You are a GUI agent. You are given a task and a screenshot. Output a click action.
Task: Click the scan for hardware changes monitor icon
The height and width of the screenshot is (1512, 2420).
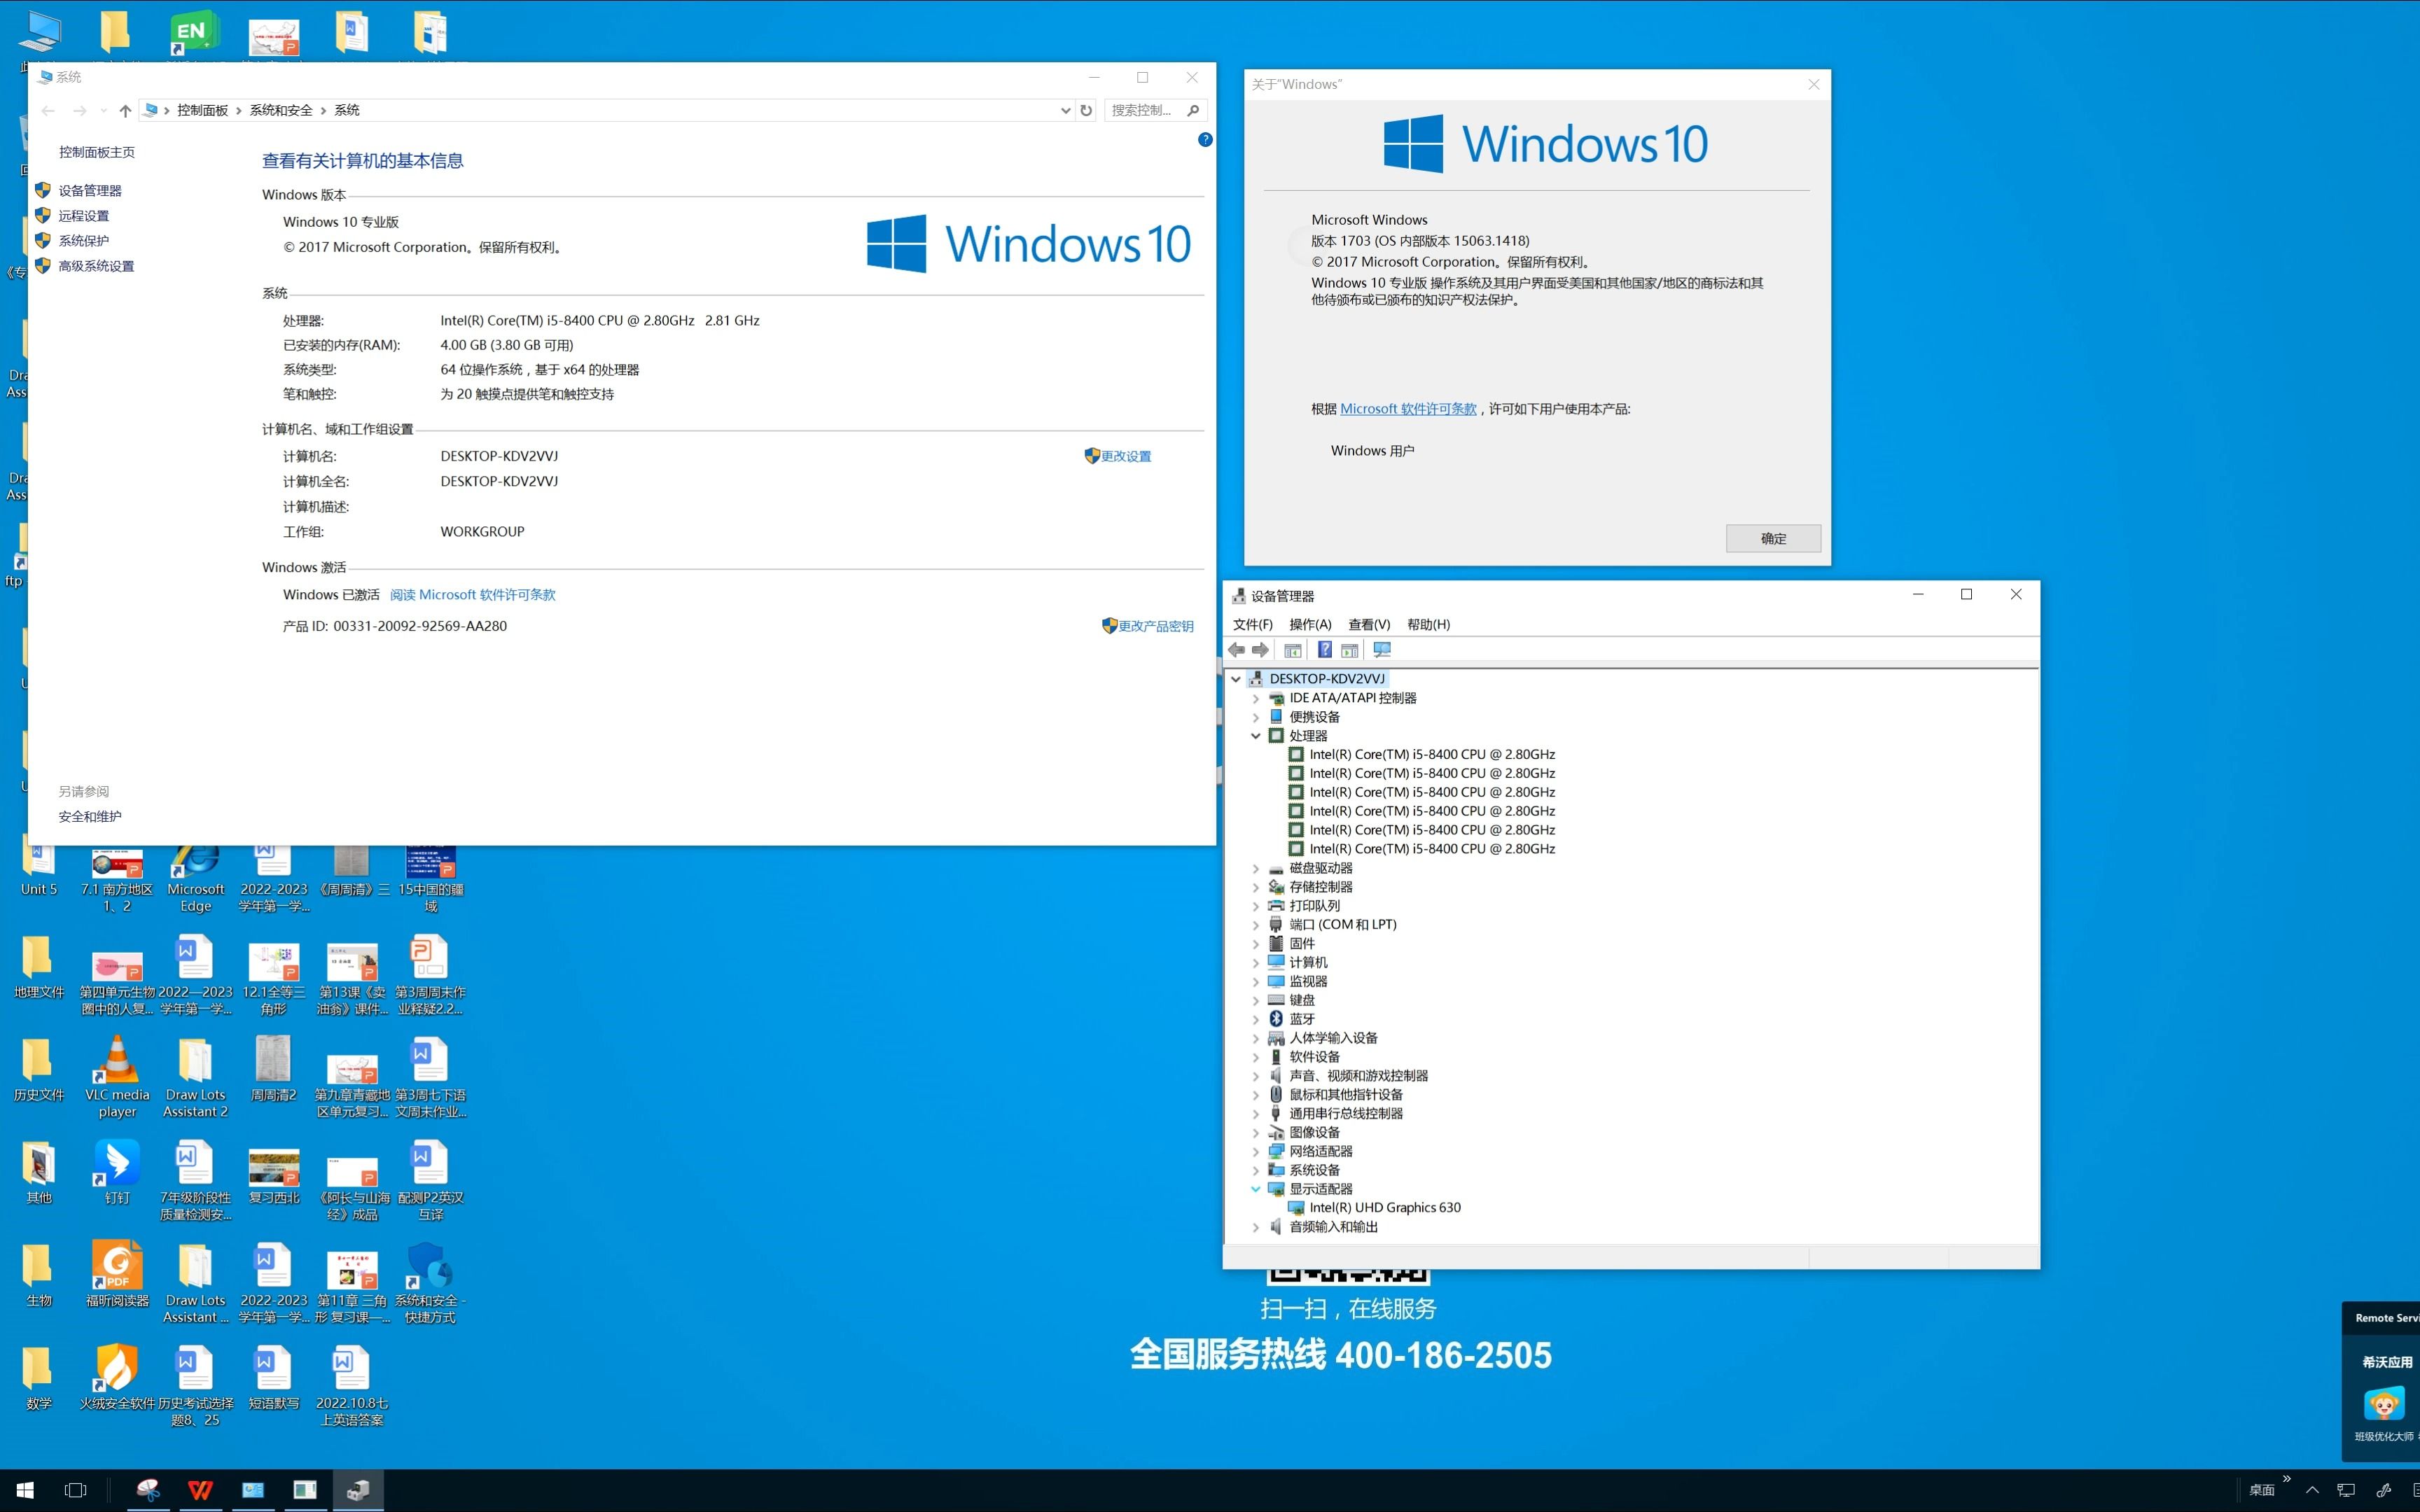click(1383, 650)
